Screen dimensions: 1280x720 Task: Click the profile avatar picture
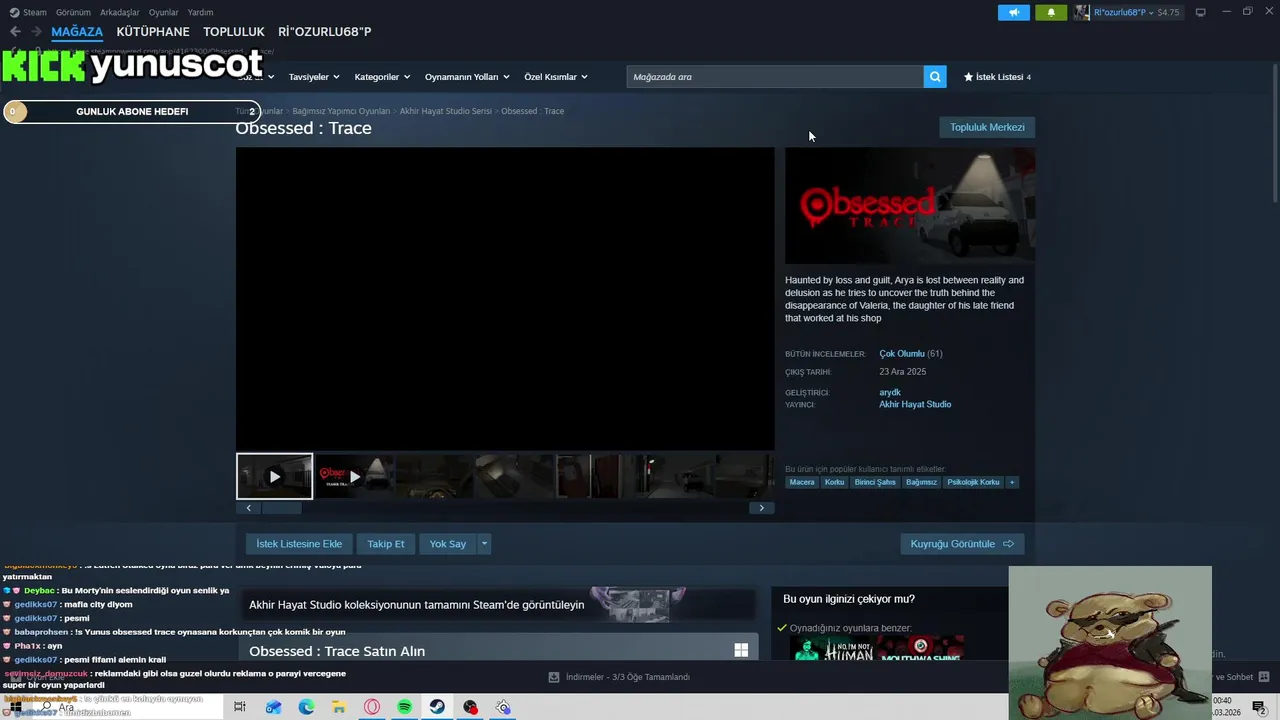tap(1082, 12)
